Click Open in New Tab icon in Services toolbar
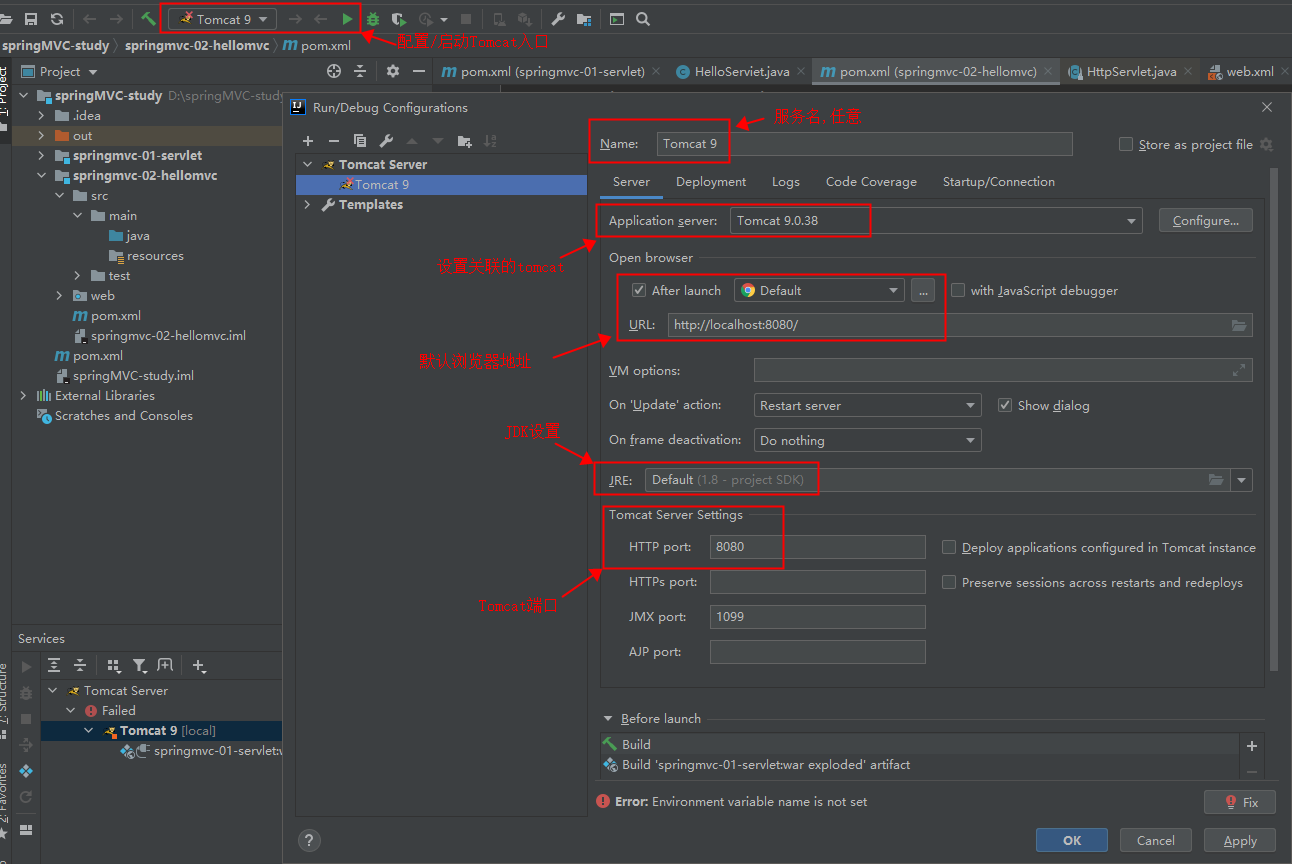 click(x=165, y=665)
